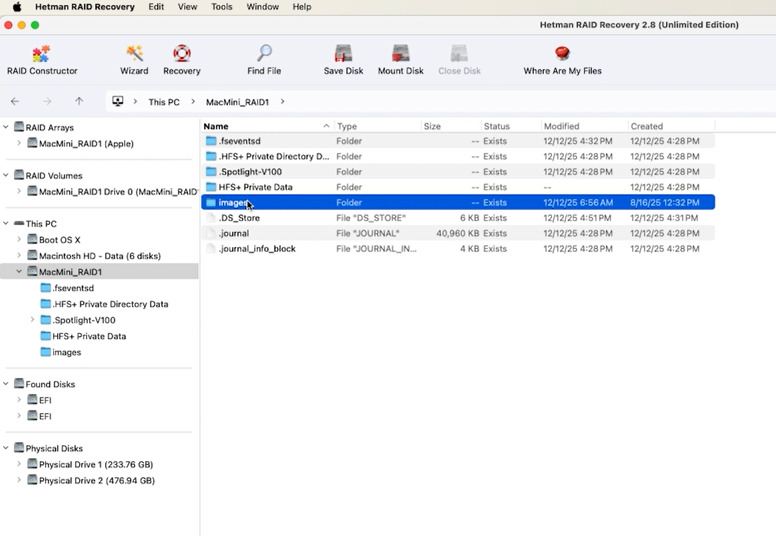
Task: Open the Apple menu
Action: click(17, 7)
